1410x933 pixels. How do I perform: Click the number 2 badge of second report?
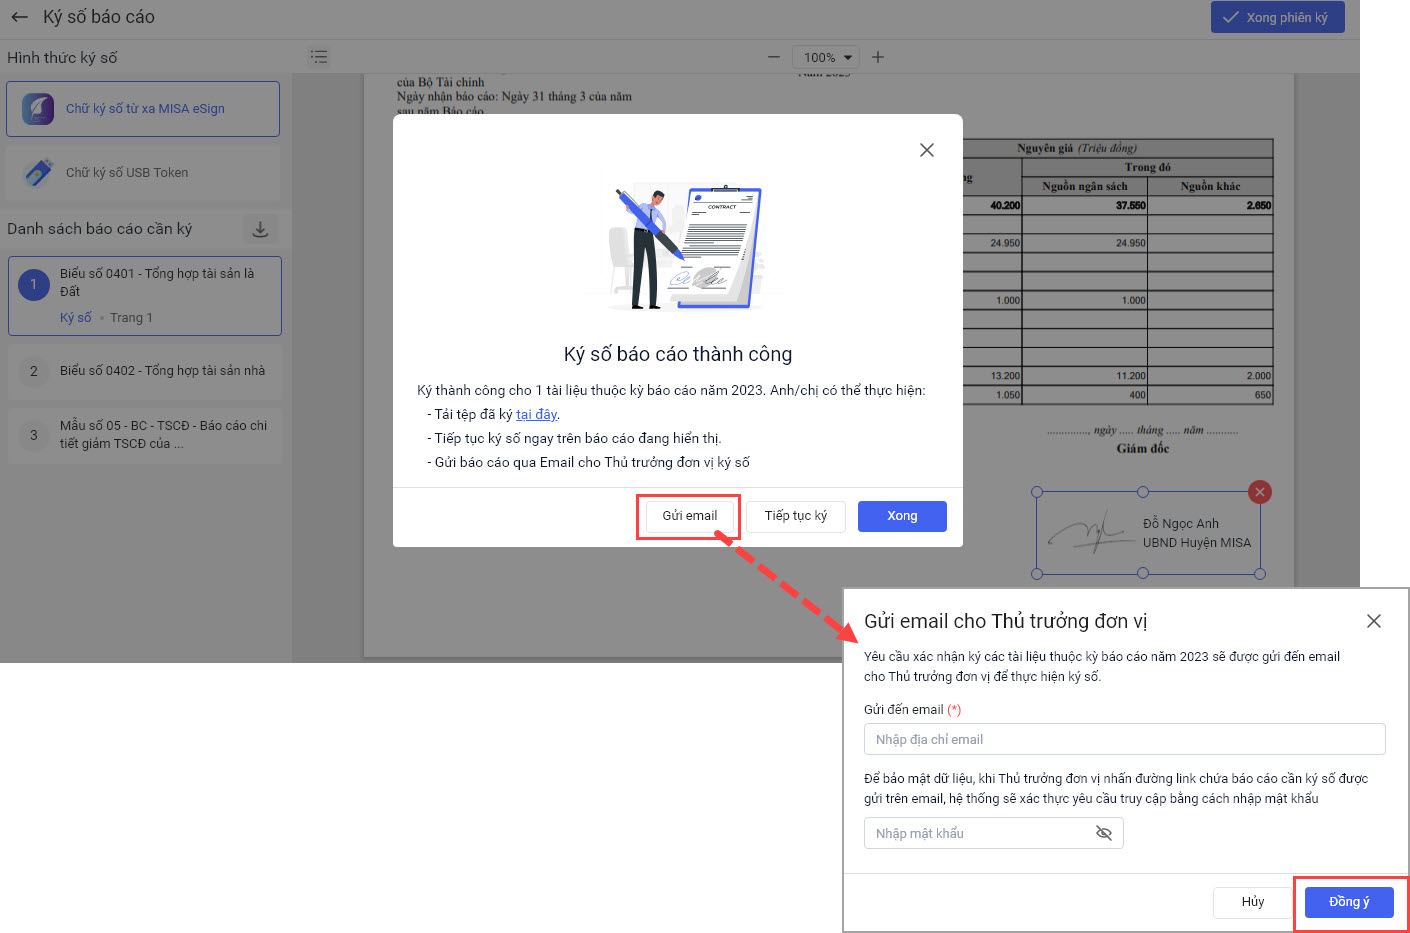(x=34, y=371)
